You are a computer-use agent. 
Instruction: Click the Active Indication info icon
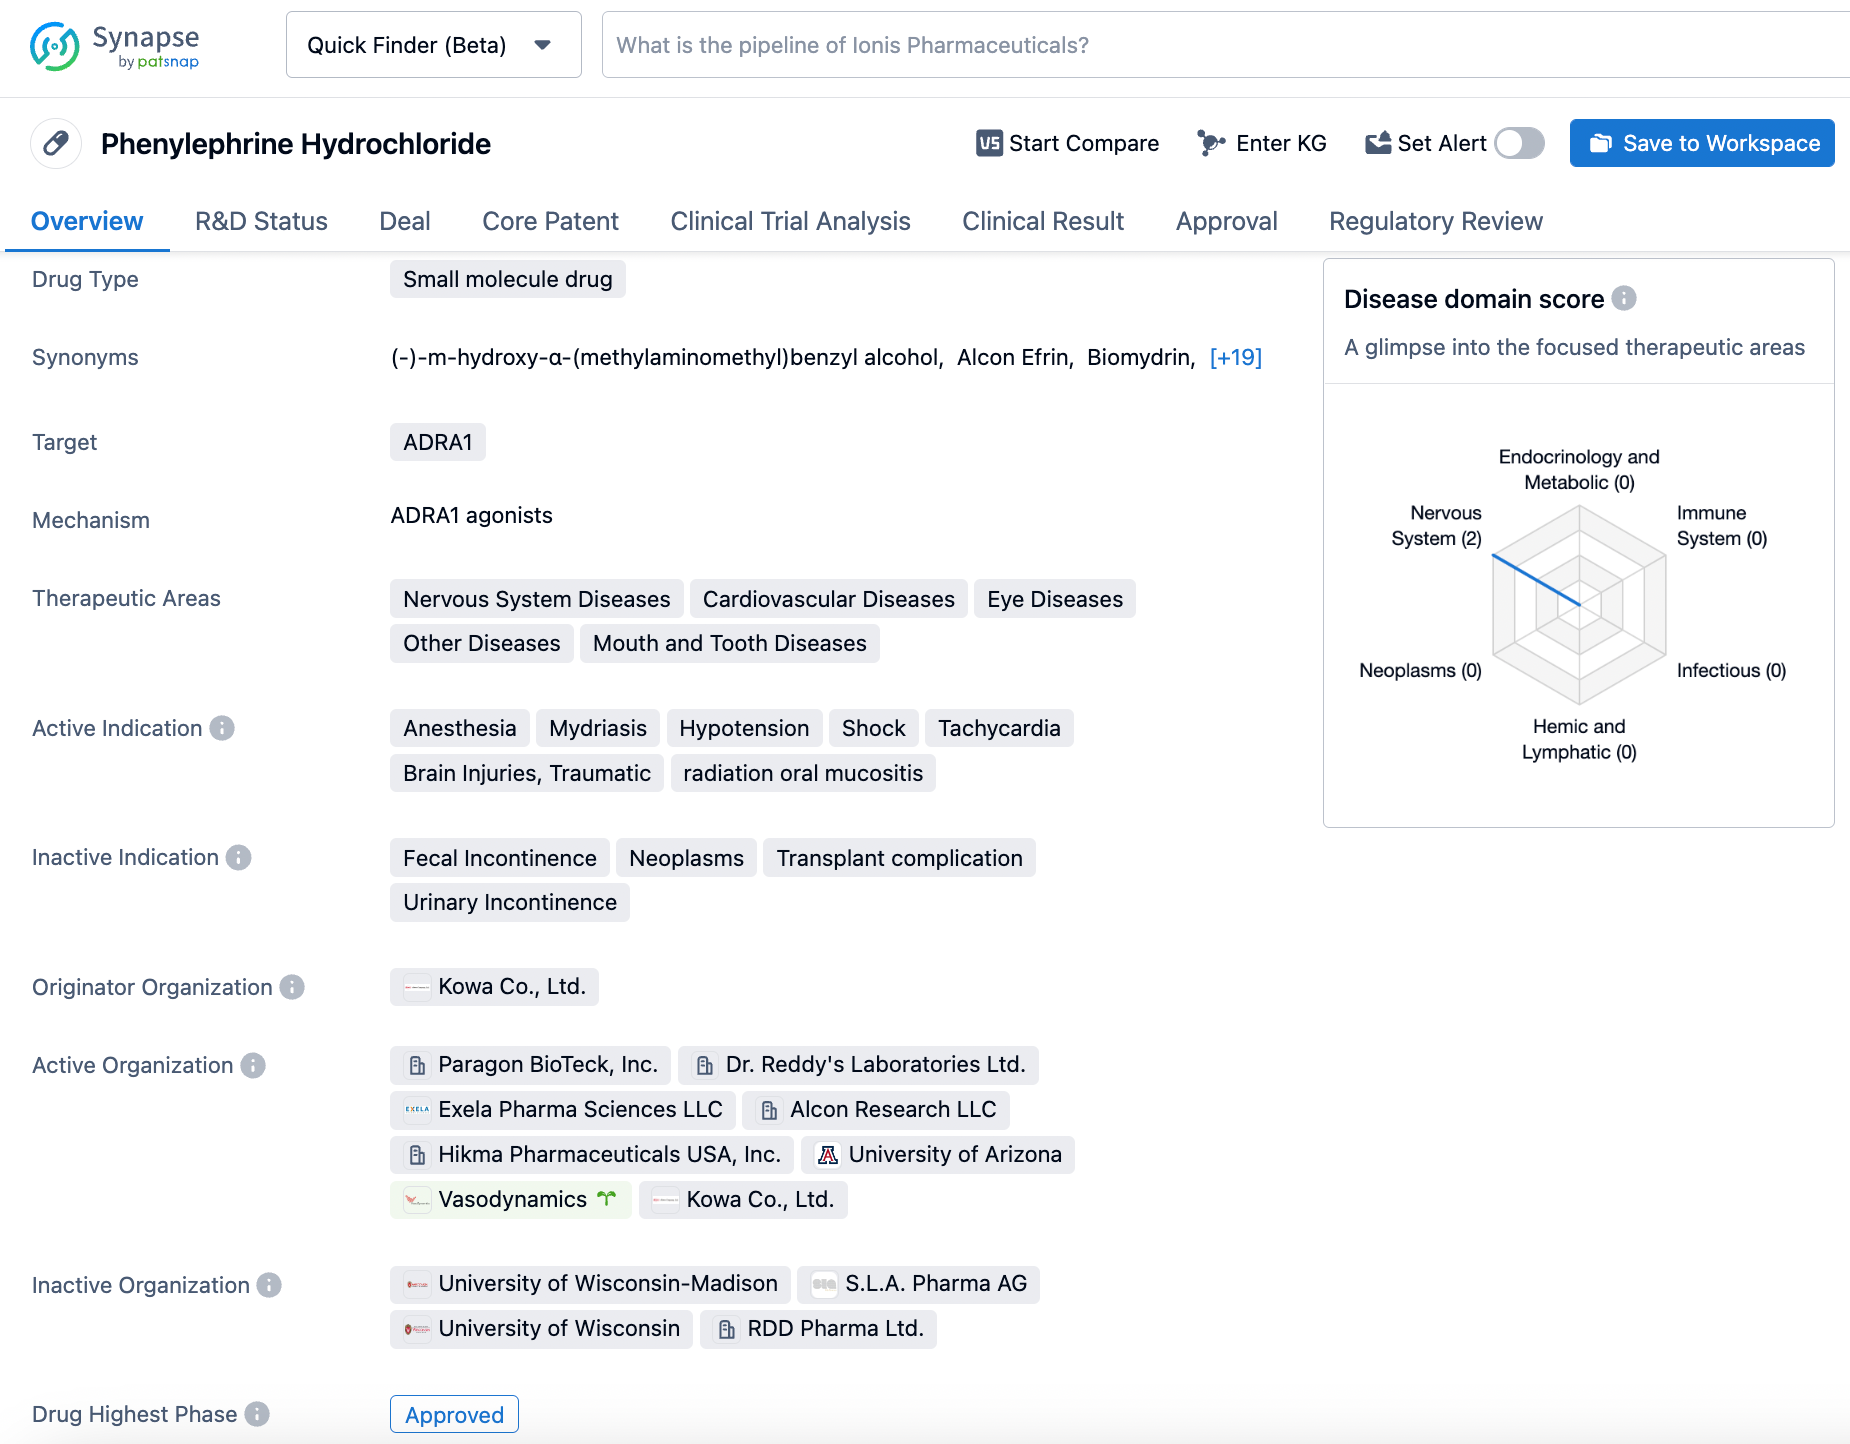(x=222, y=728)
